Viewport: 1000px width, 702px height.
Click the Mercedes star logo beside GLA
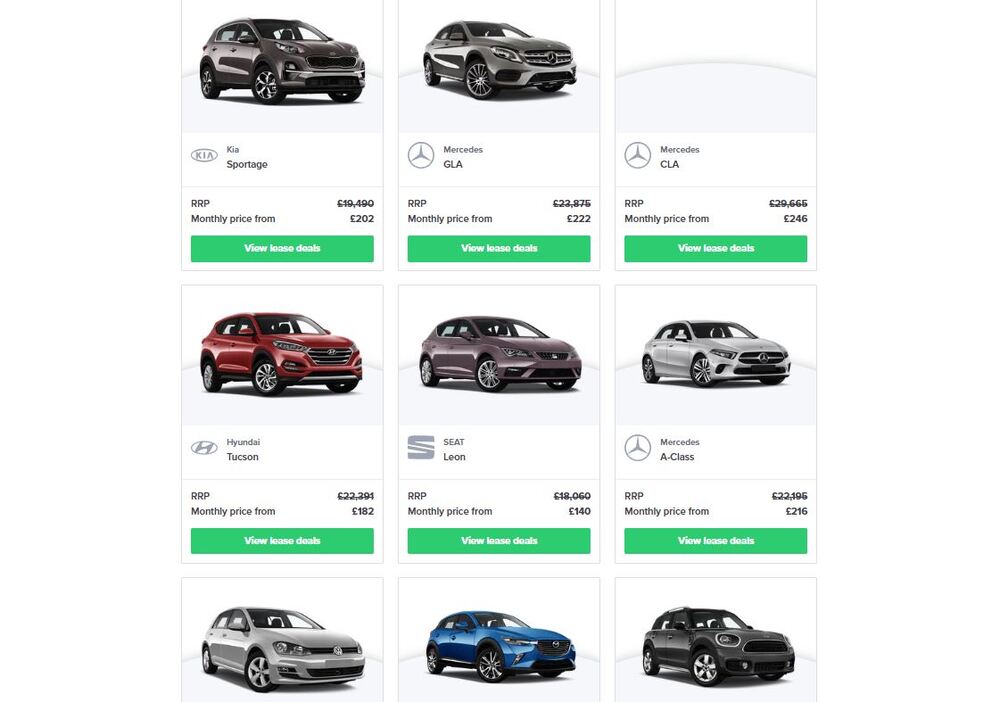pos(421,156)
